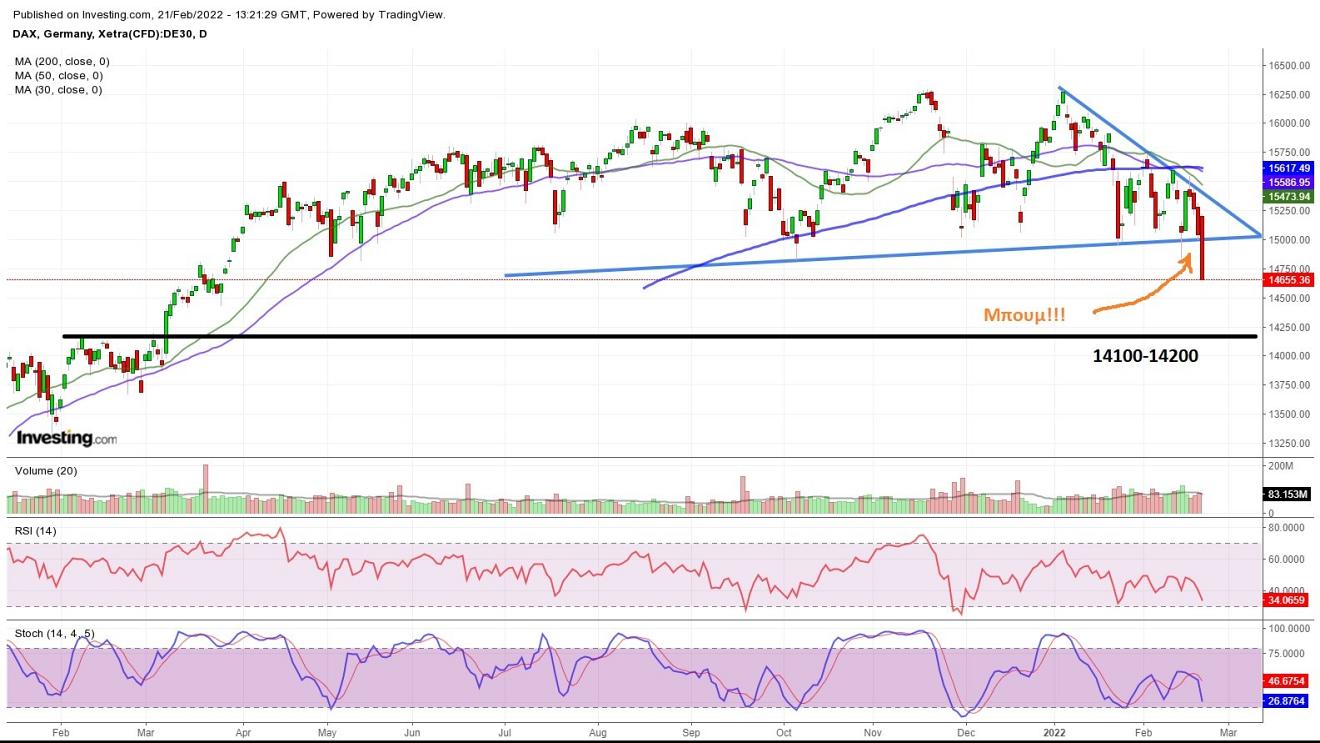This screenshot has height=743, width=1320.
Task: Open the Stoch (14, 4, 5) indicator label
Action: [55, 634]
